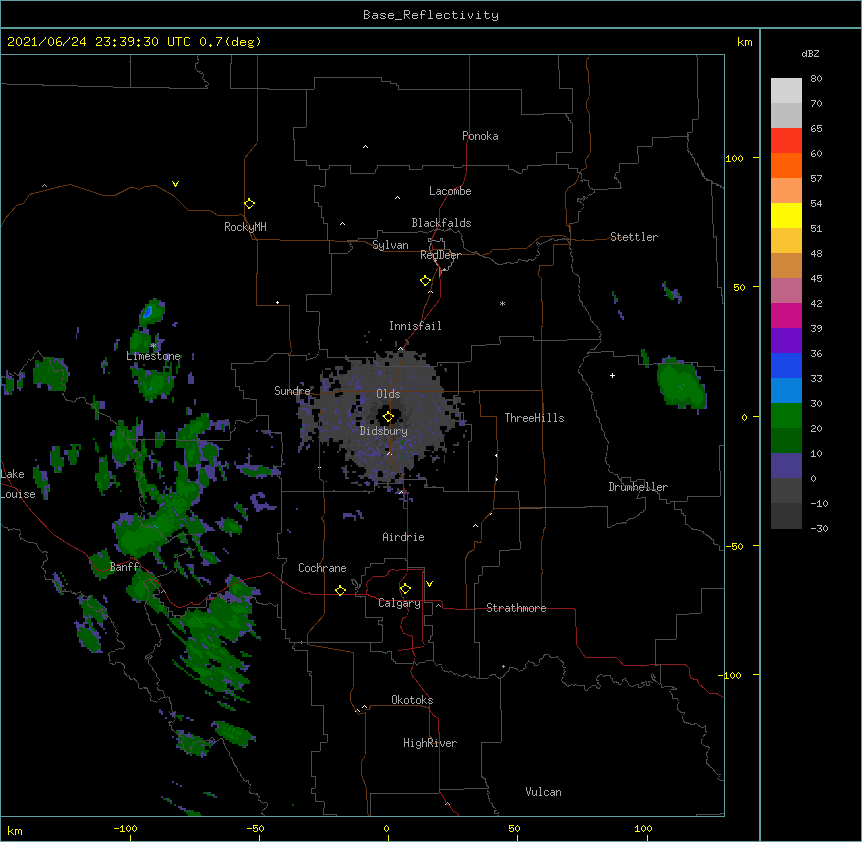Screen dimensions: 862x842
Task: Click the RockyMH label
Action: (245, 227)
